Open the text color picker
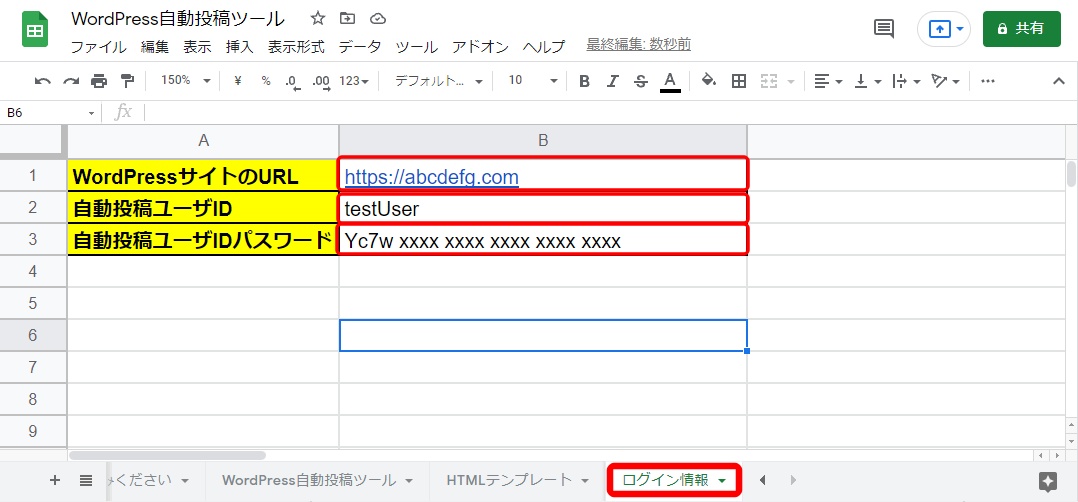Viewport: 1078px width, 502px height. point(670,81)
